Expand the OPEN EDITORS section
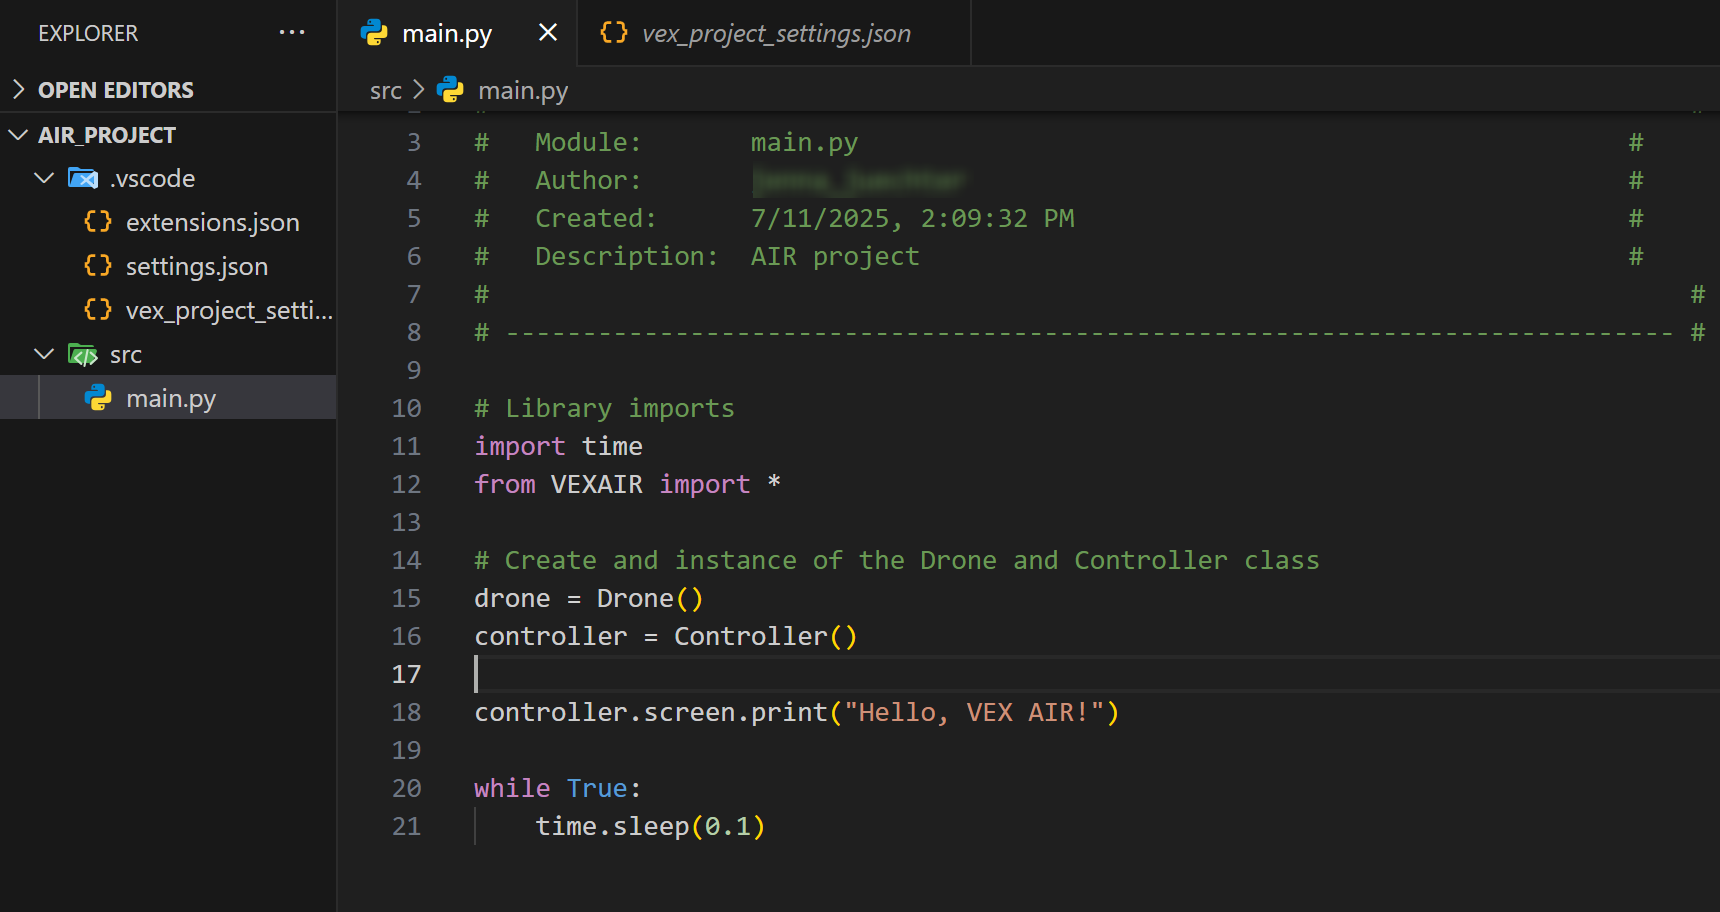 [18, 89]
